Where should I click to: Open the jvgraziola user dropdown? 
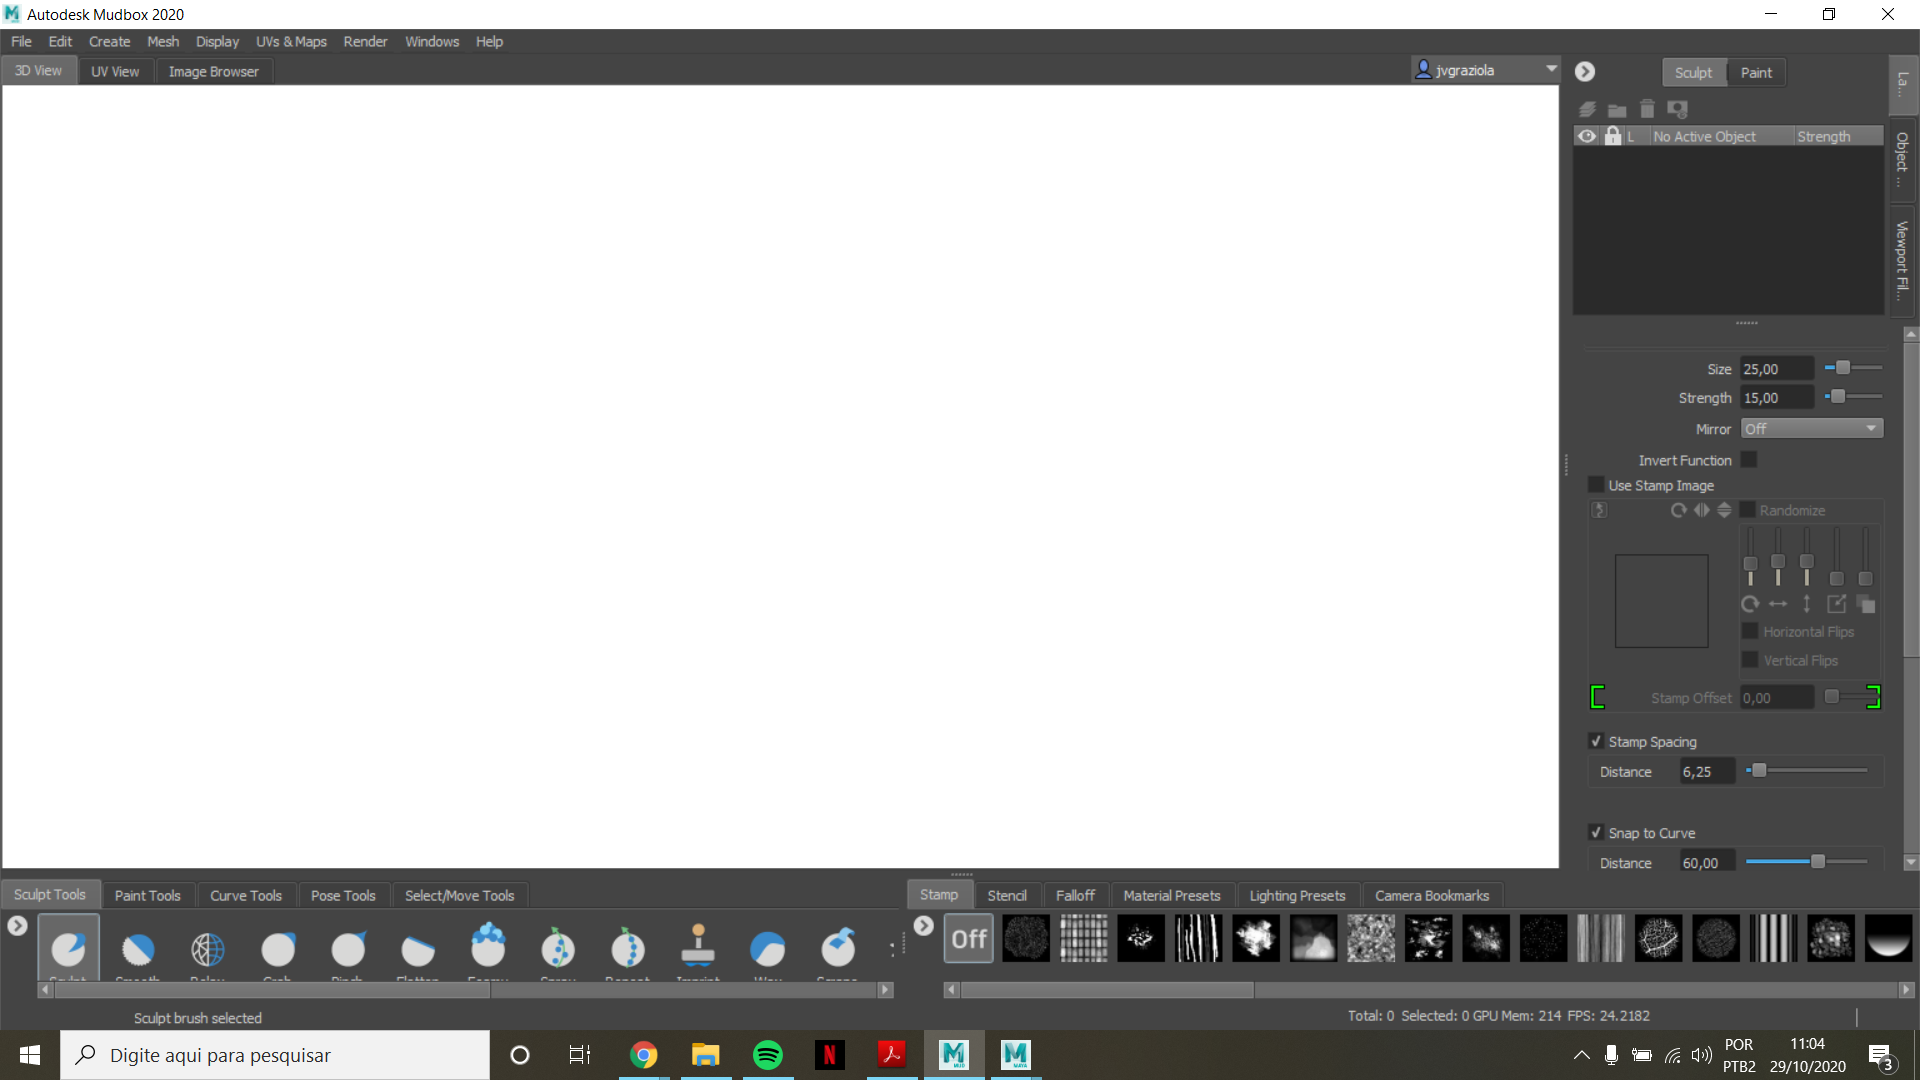pyautogui.click(x=1551, y=69)
